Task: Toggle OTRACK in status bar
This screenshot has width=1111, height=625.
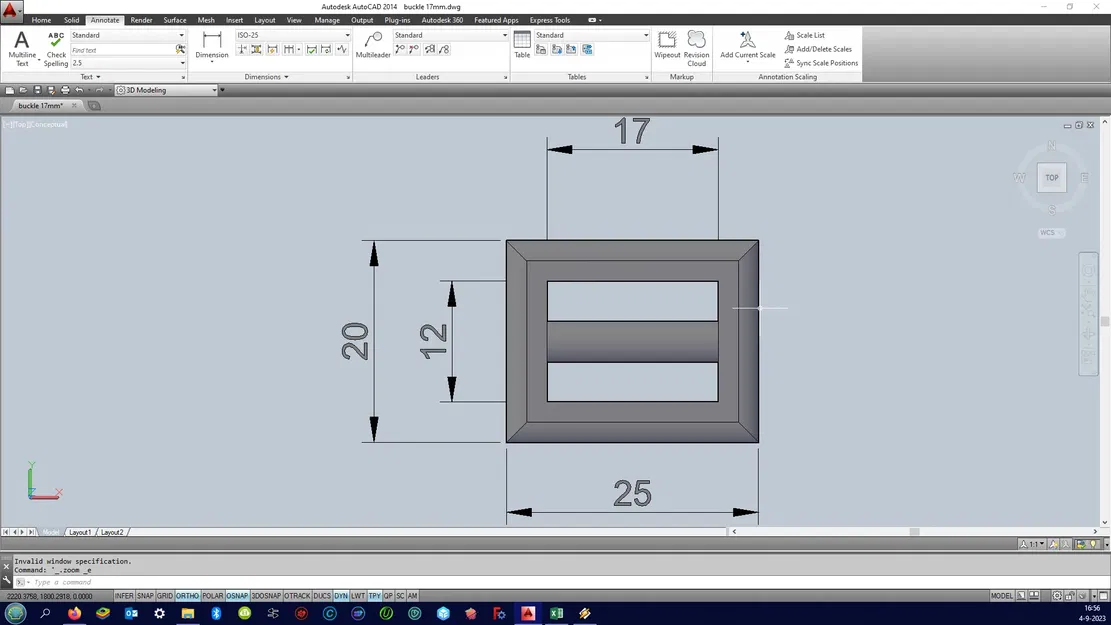Action: tap(298, 596)
